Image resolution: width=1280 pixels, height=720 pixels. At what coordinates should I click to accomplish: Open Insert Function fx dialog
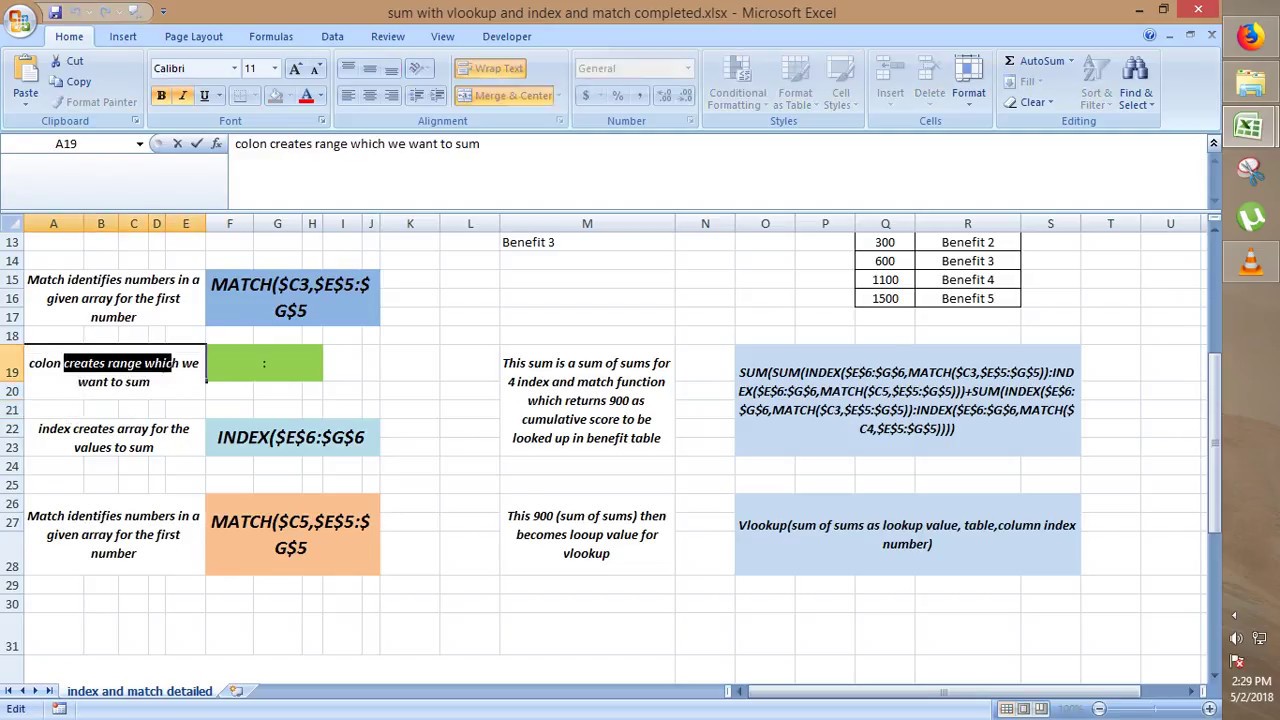215,144
